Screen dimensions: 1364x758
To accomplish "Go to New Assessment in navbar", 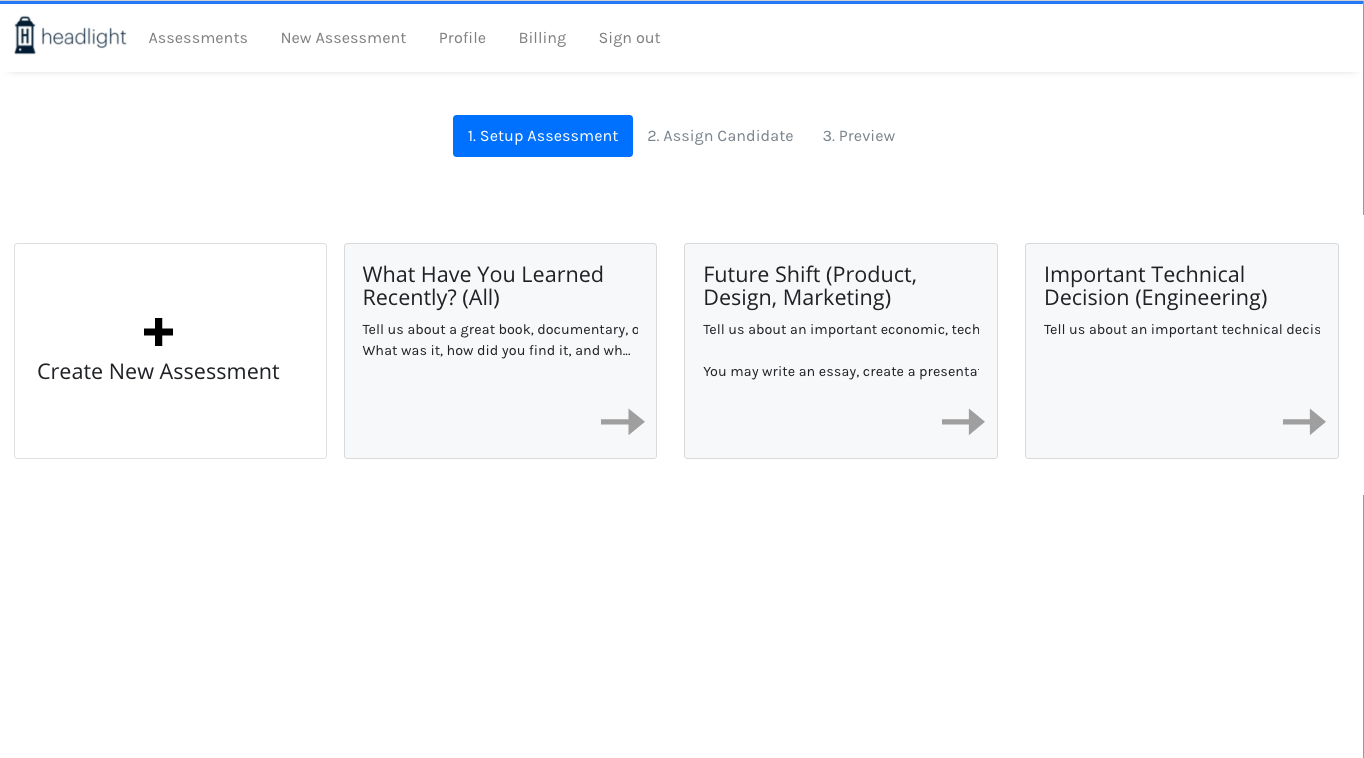I will (343, 38).
